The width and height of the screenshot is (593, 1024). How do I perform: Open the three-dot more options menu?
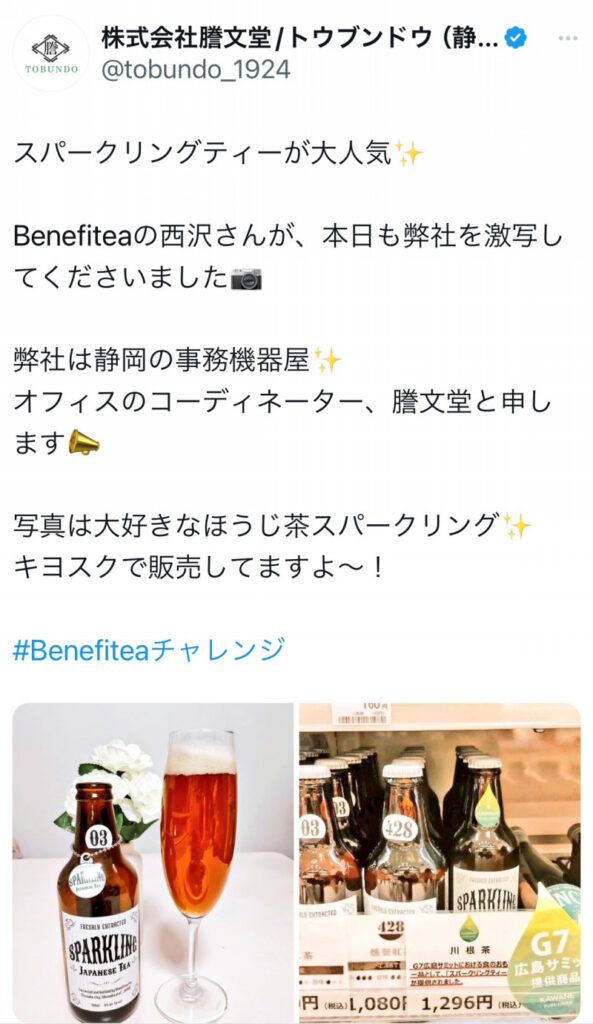click(x=568, y=39)
